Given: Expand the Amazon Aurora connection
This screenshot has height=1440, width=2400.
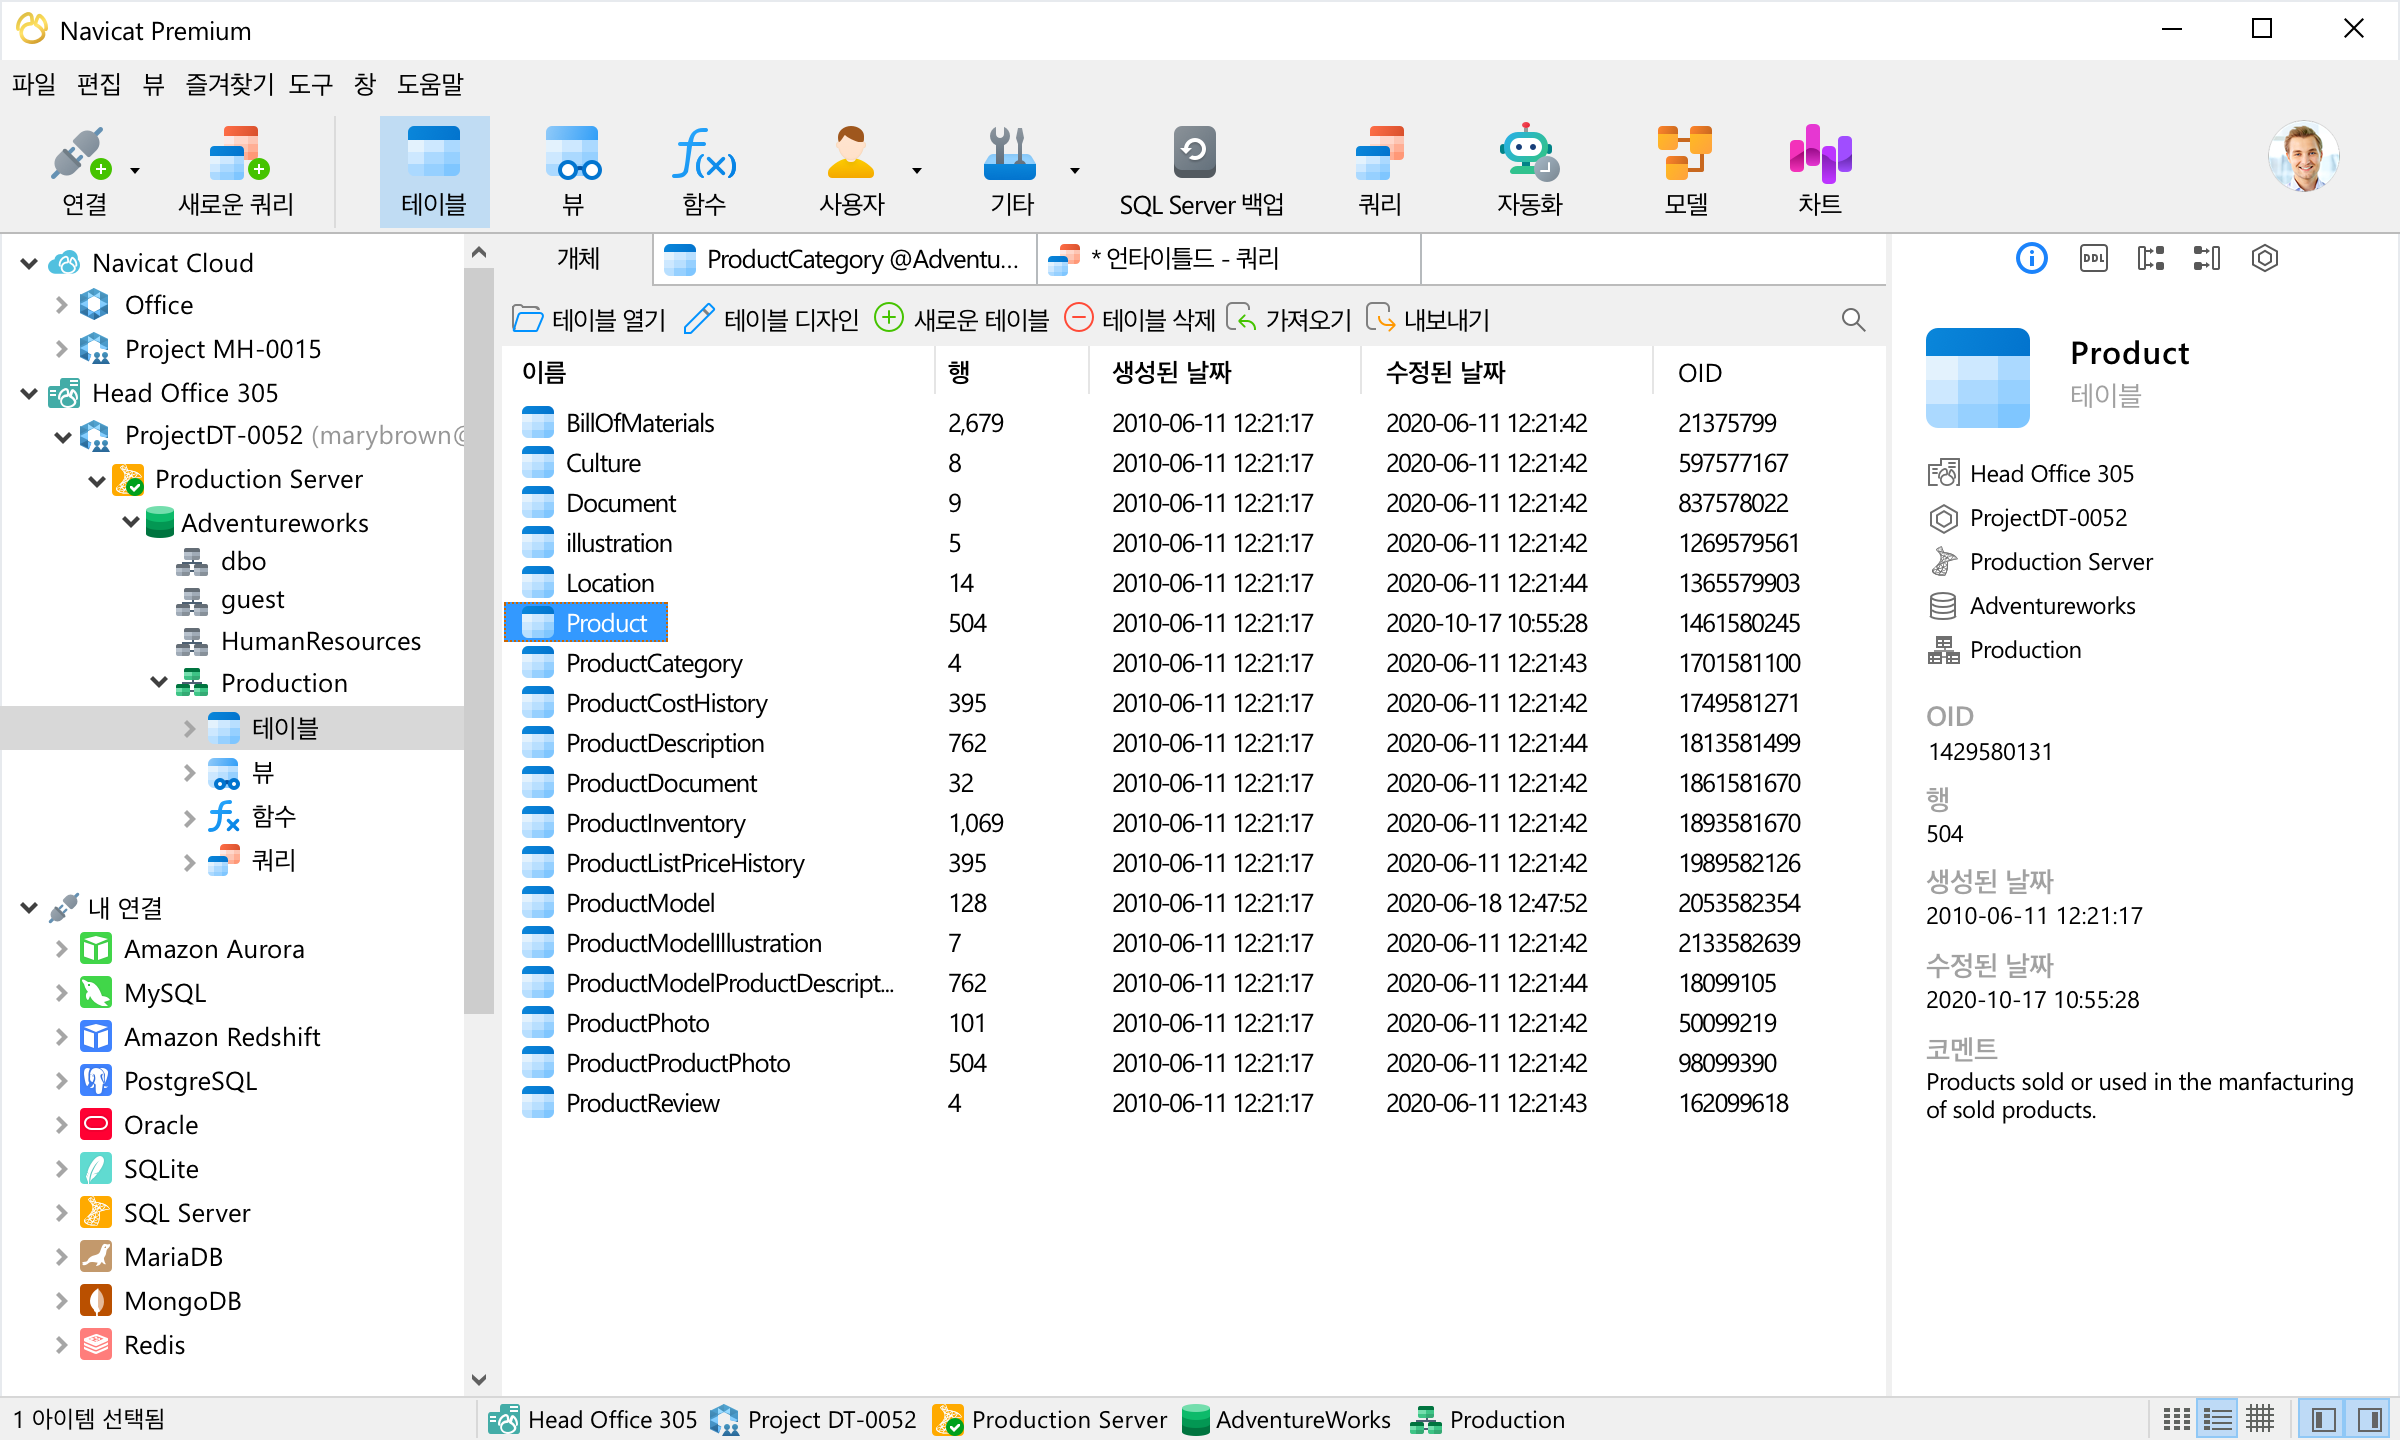Looking at the screenshot, I should [61, 949].
